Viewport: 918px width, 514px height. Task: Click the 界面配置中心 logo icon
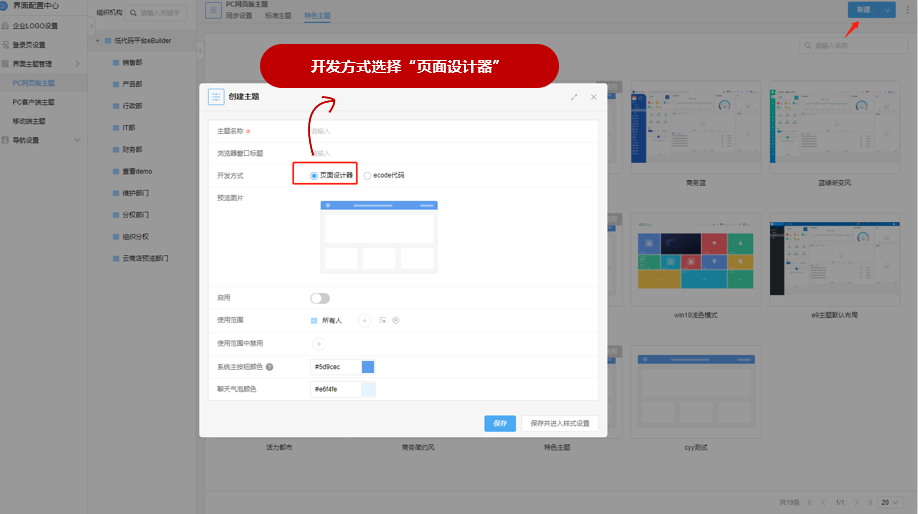tap(4, 6)
